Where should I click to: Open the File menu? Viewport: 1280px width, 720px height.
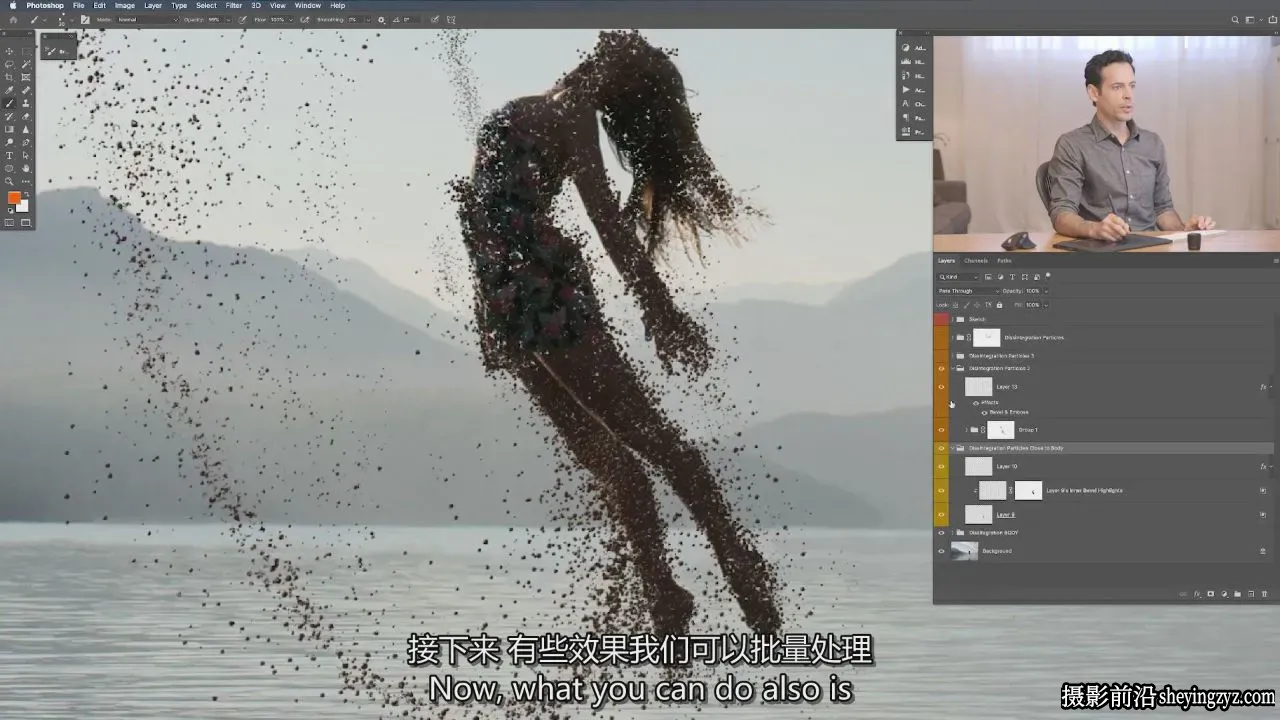pyautogui.click(x=78, y=6)
